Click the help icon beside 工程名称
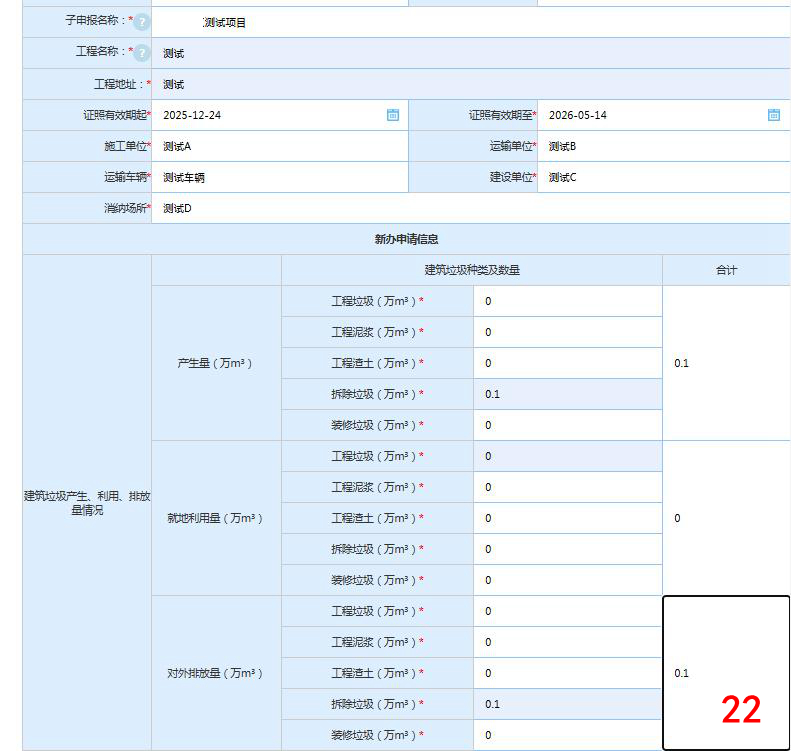This screenshot has height=751, width=791. point(142,53)
